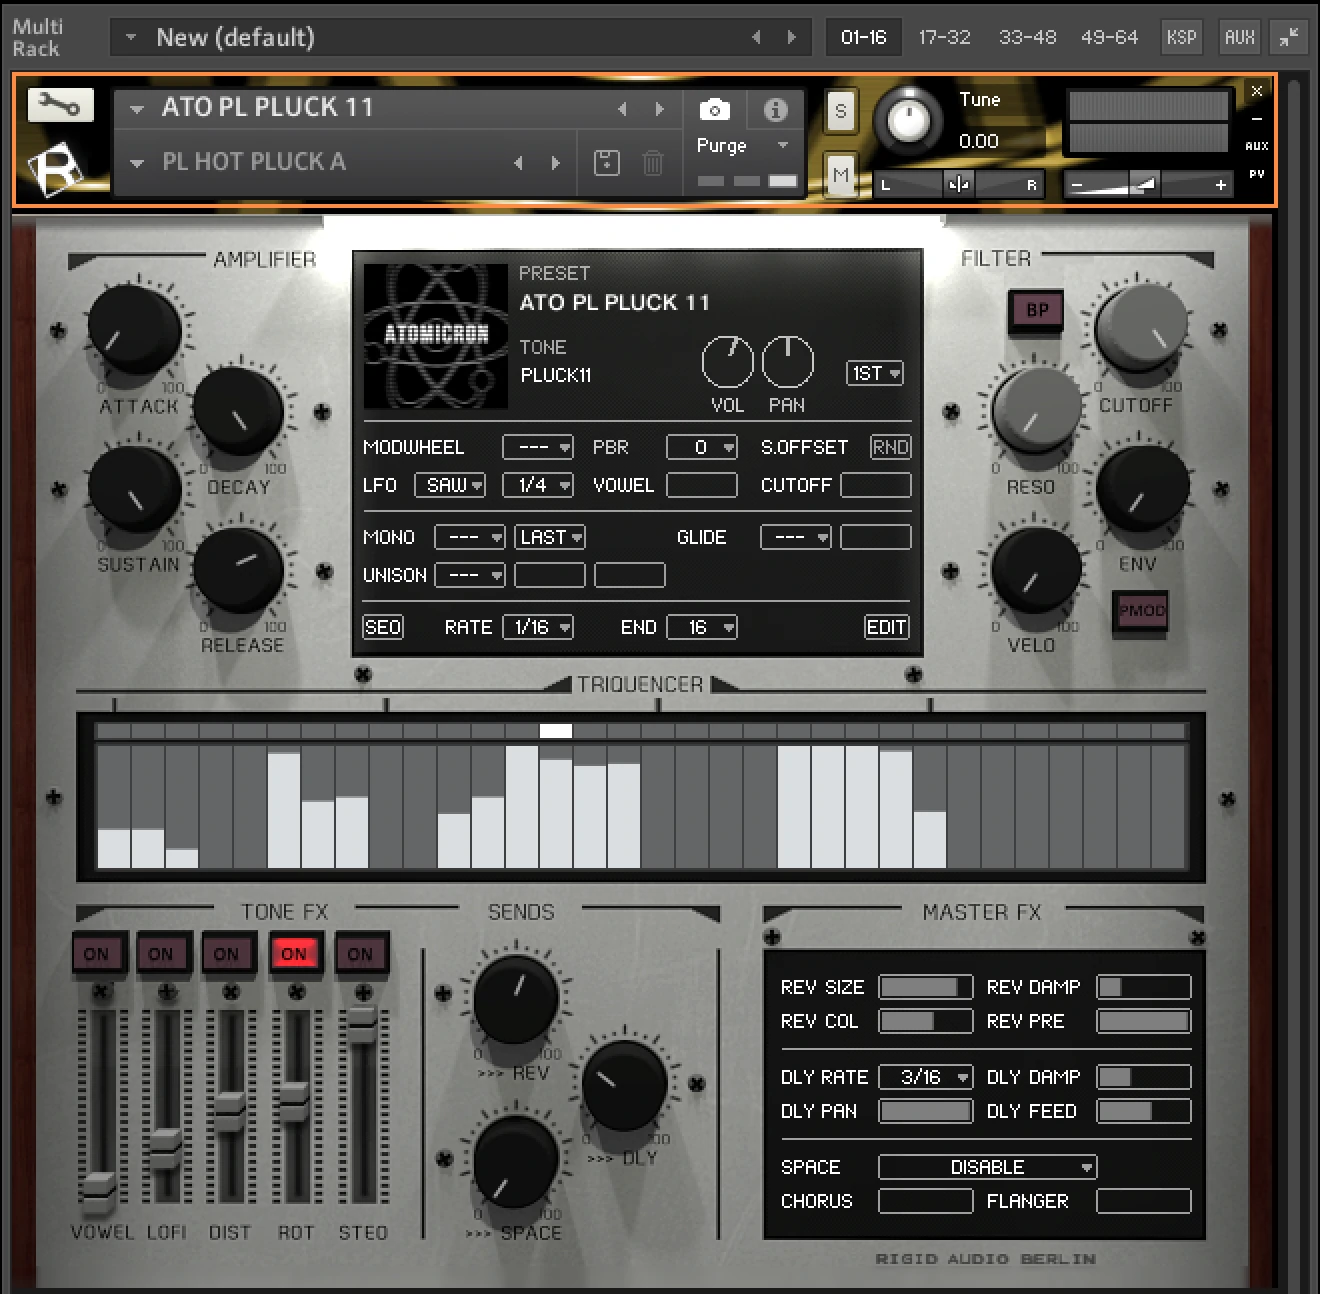Go to next multi rack preset arrow
1320x1294 pixels.
coord(792,37)
